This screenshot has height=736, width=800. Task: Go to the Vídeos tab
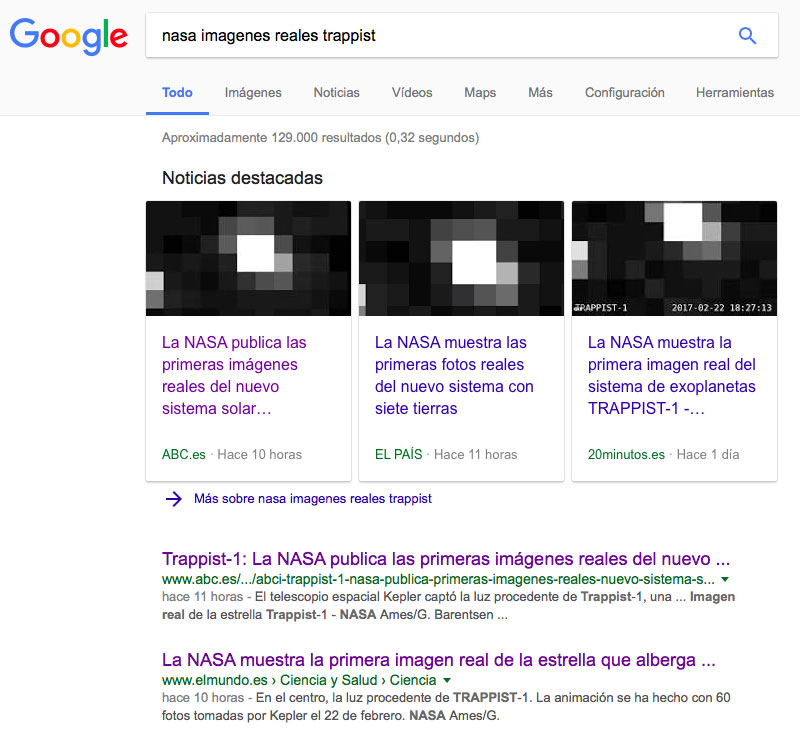412,92
